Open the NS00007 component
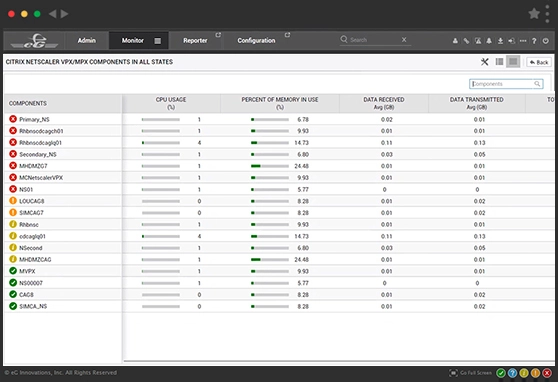Screen dimensions: 558x382 (31, 283)
